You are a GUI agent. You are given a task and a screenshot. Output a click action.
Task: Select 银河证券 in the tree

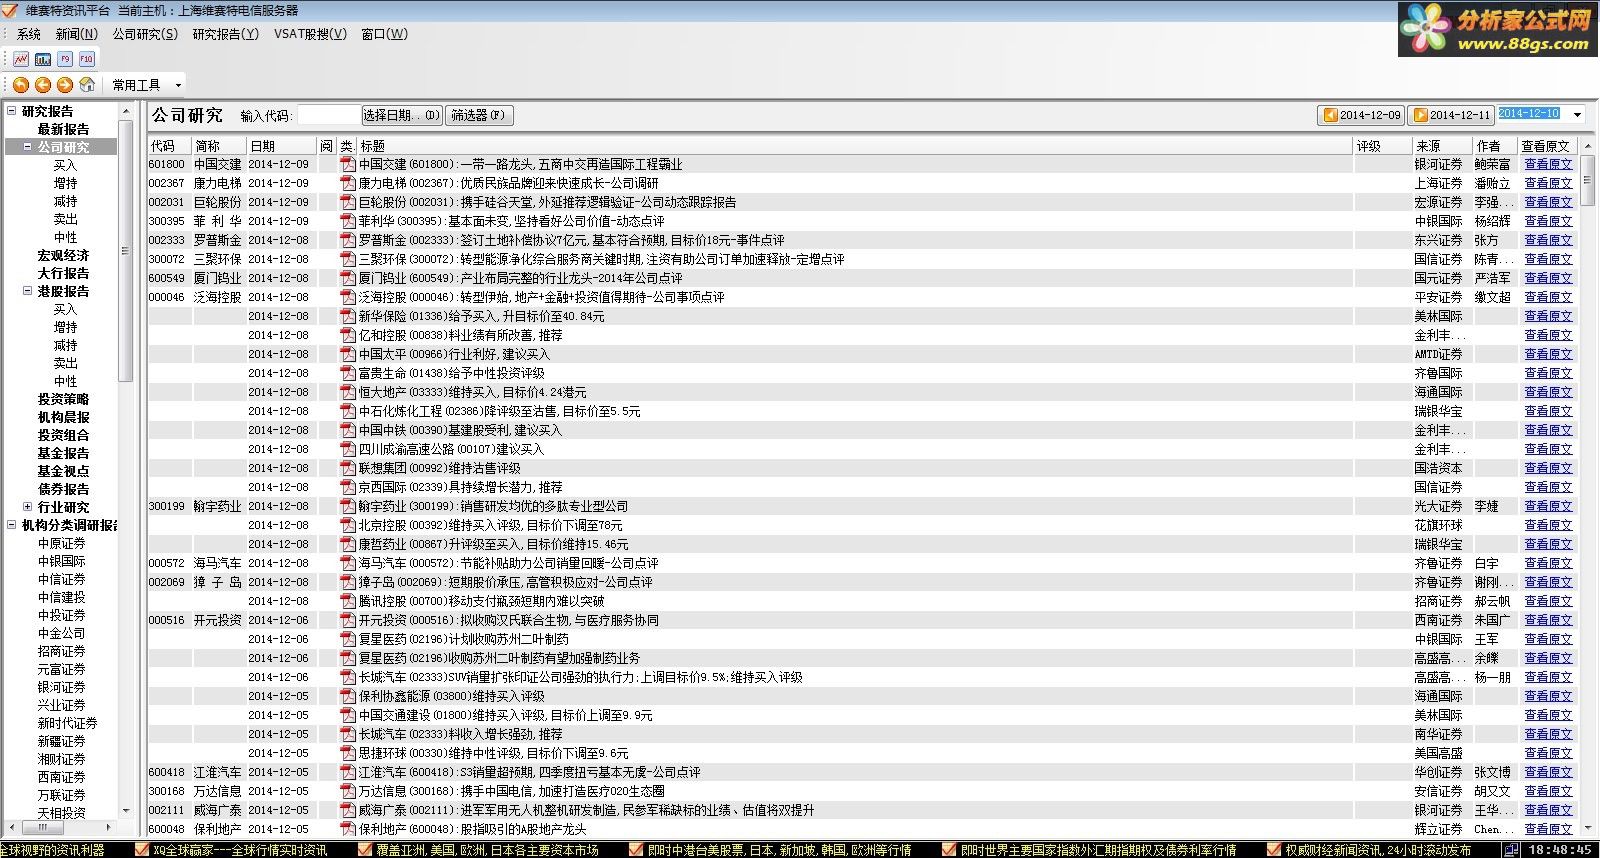pyautogui.click(x=61, y=687)
